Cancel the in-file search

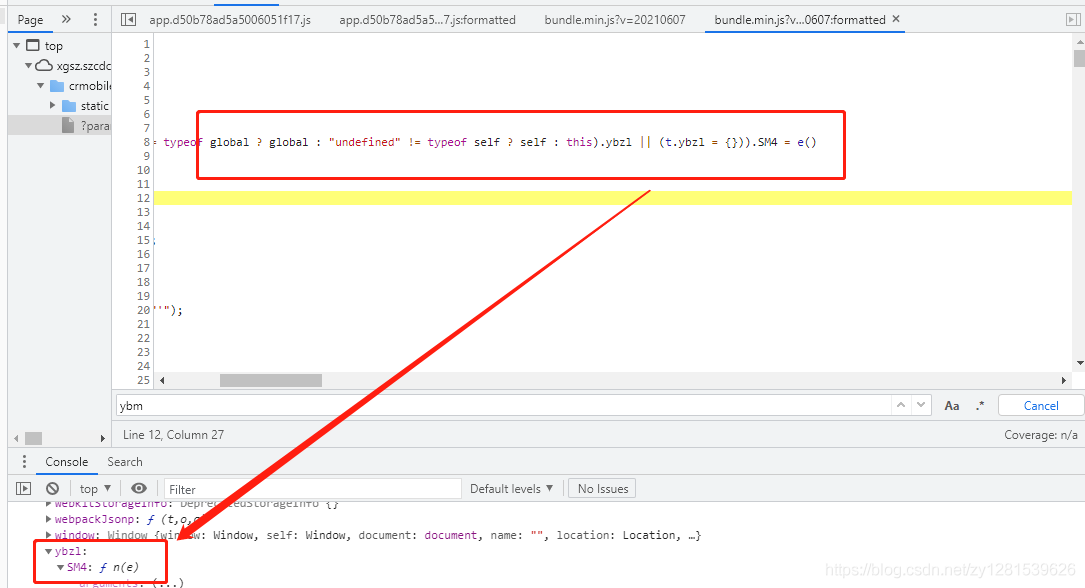(x=1041, y=406)
